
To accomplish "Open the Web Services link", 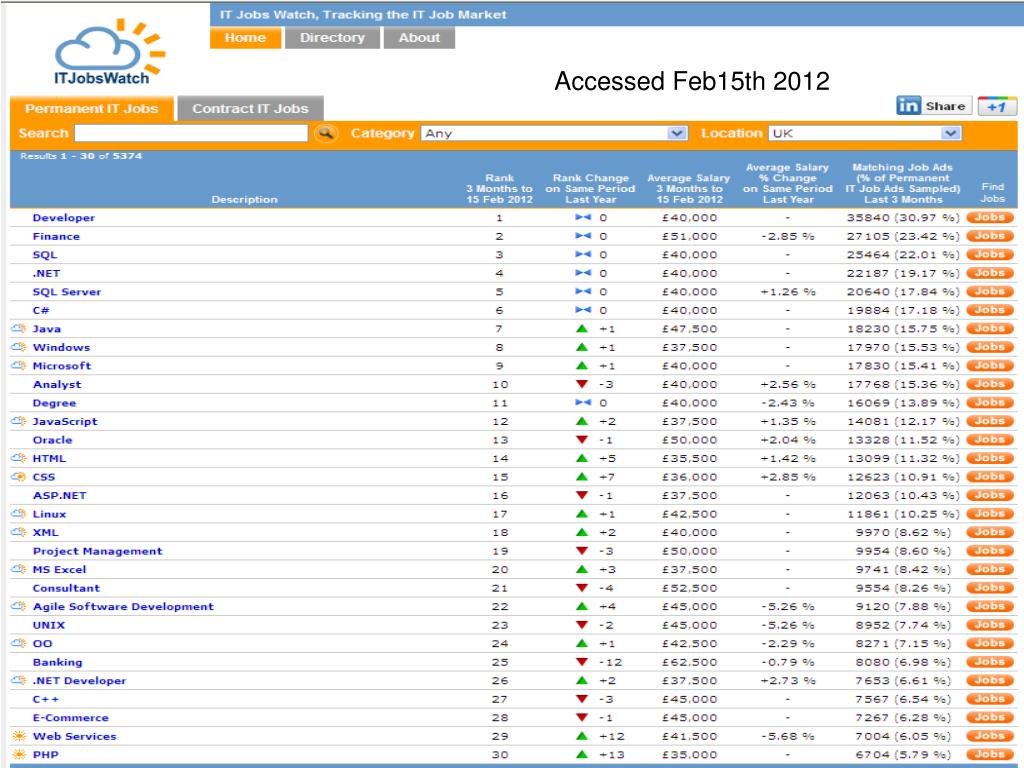I will coord(75,736).
